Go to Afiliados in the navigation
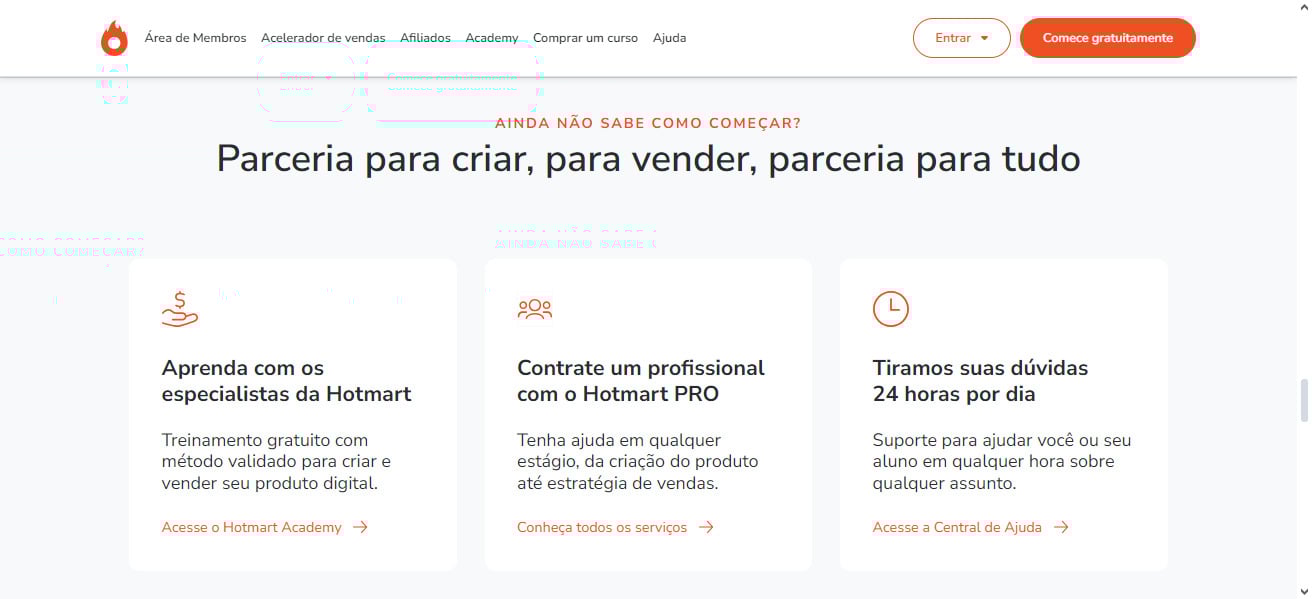The image size is (1312, 599). point(425,38)
